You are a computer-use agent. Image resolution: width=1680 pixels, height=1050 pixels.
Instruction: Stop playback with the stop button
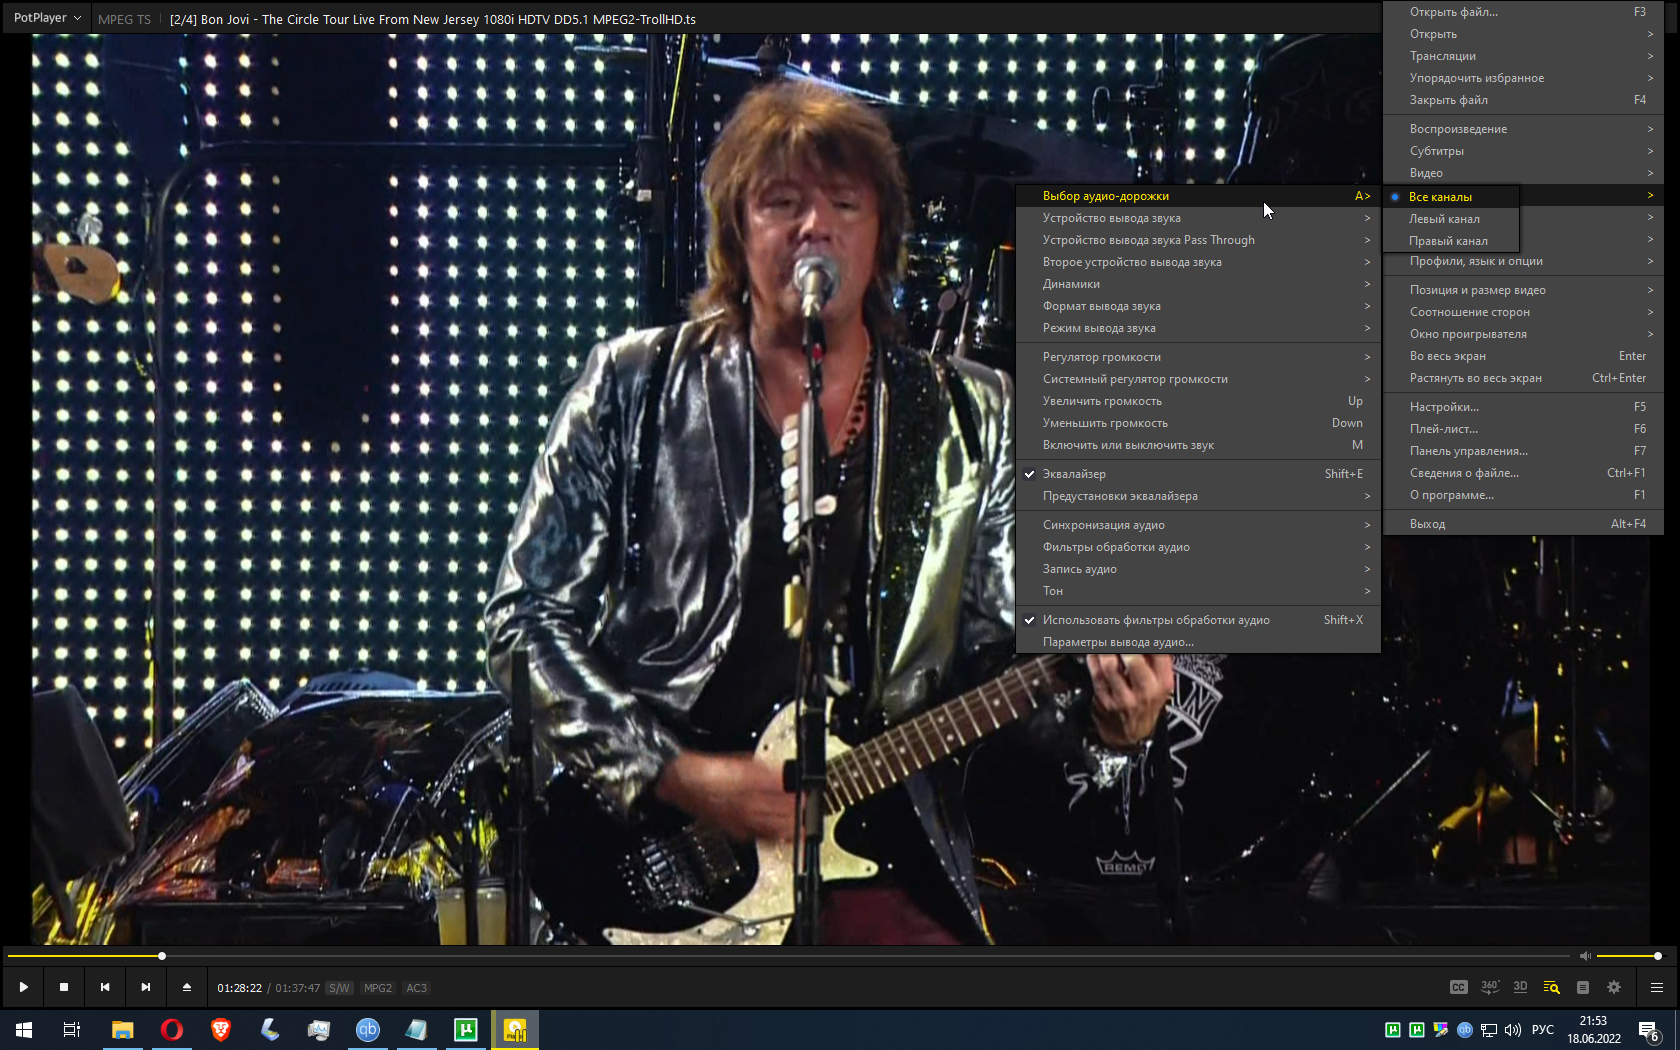coord(64,987)
